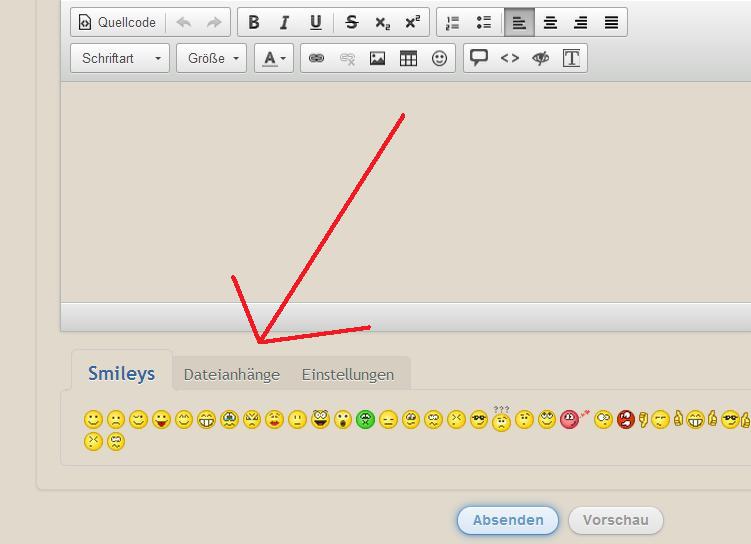The image size is (751, 544).
Task: Click the Absenden button
Action: 508,520
